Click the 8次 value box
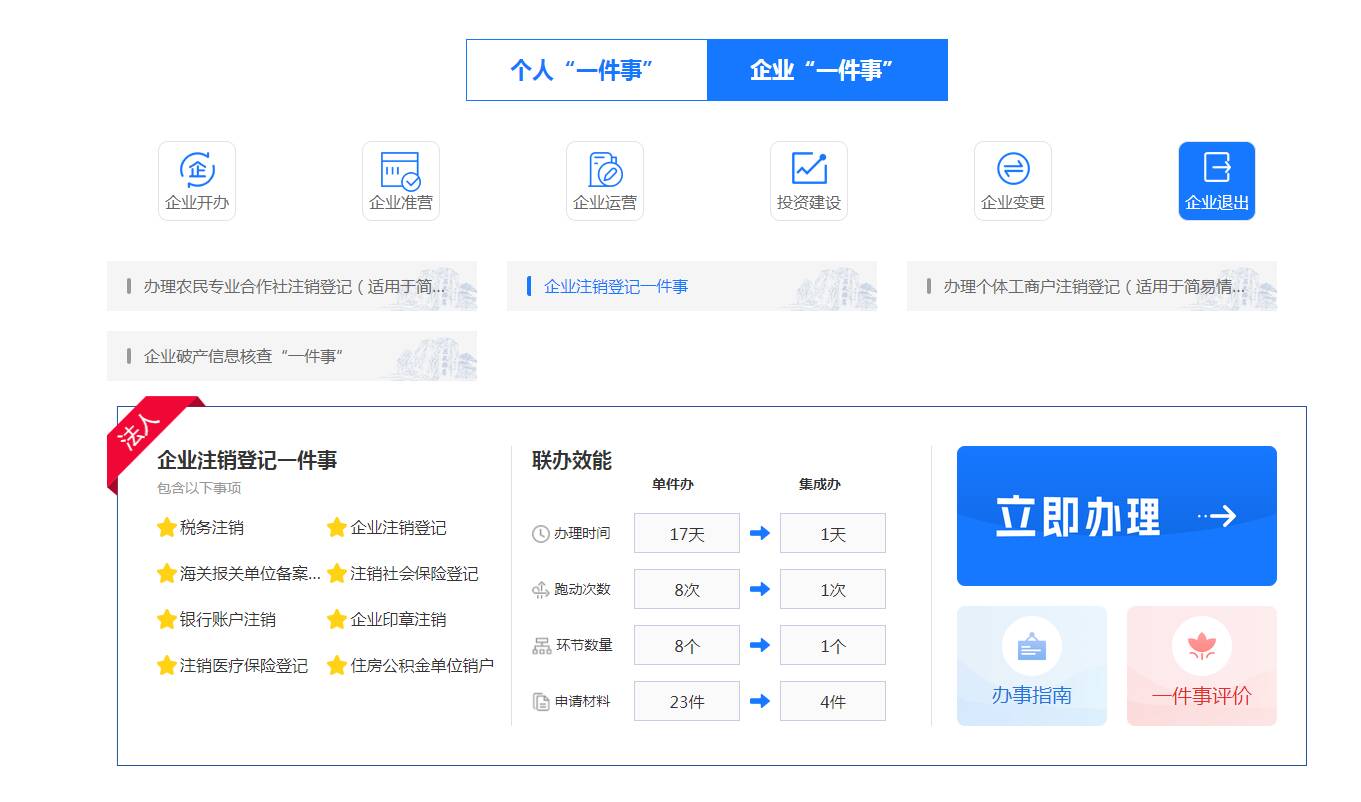This screenshot has width=1361, height=802. point(687,589)
